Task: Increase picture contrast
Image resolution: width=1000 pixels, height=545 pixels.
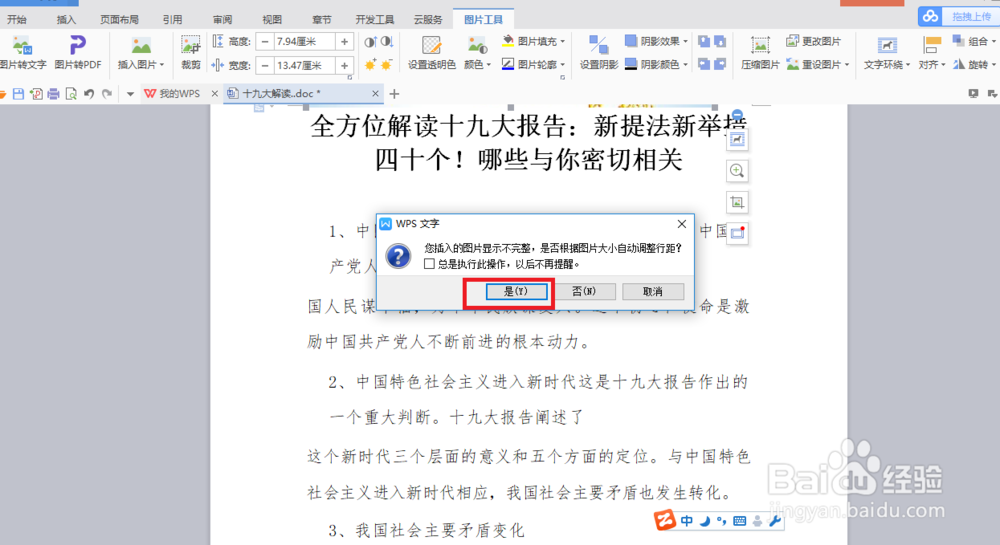Action: (370, 42)
